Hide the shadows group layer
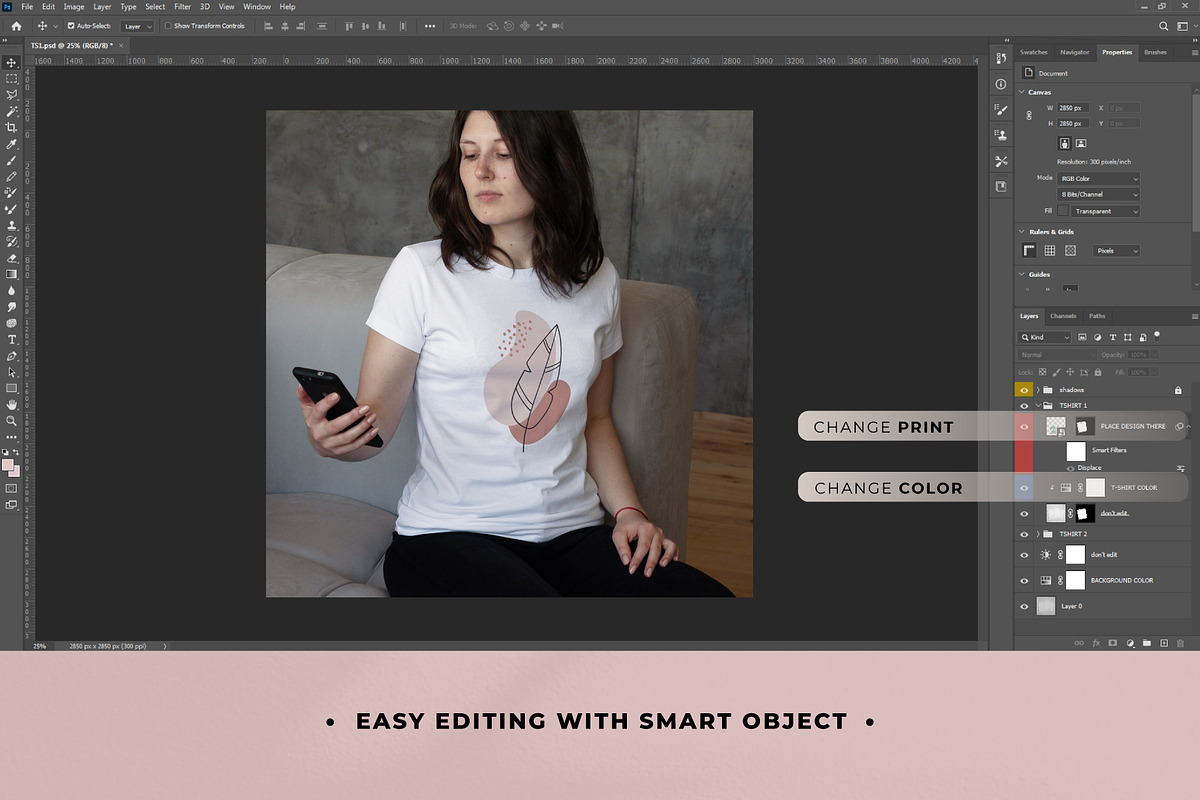Image resolution: width=1200 pixels, height=800 pixels. tap(1024, 390)
